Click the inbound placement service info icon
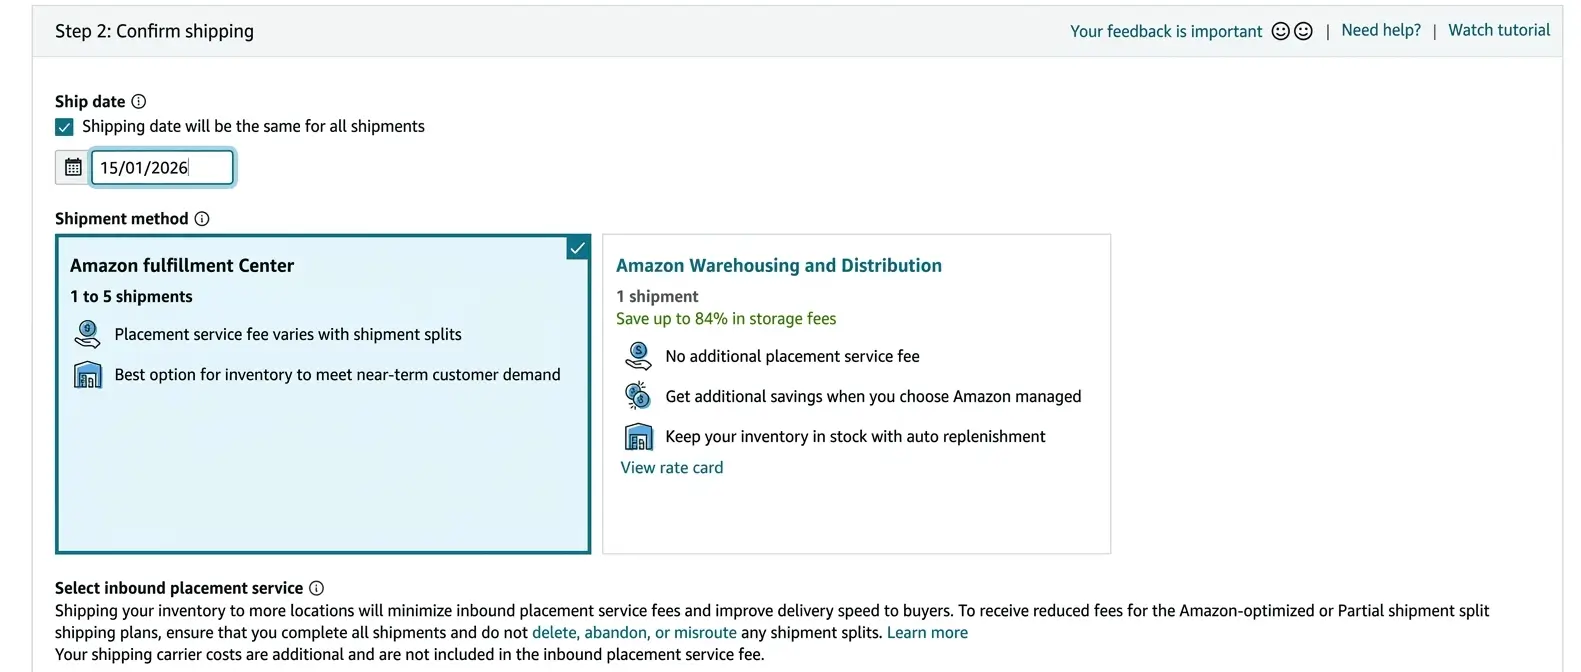The image size is (1581, 672). [317, 588]
